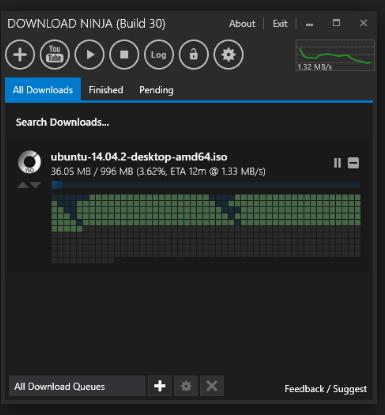
Task: Open the All Download Queues dropdown
Action: (77, 386)
